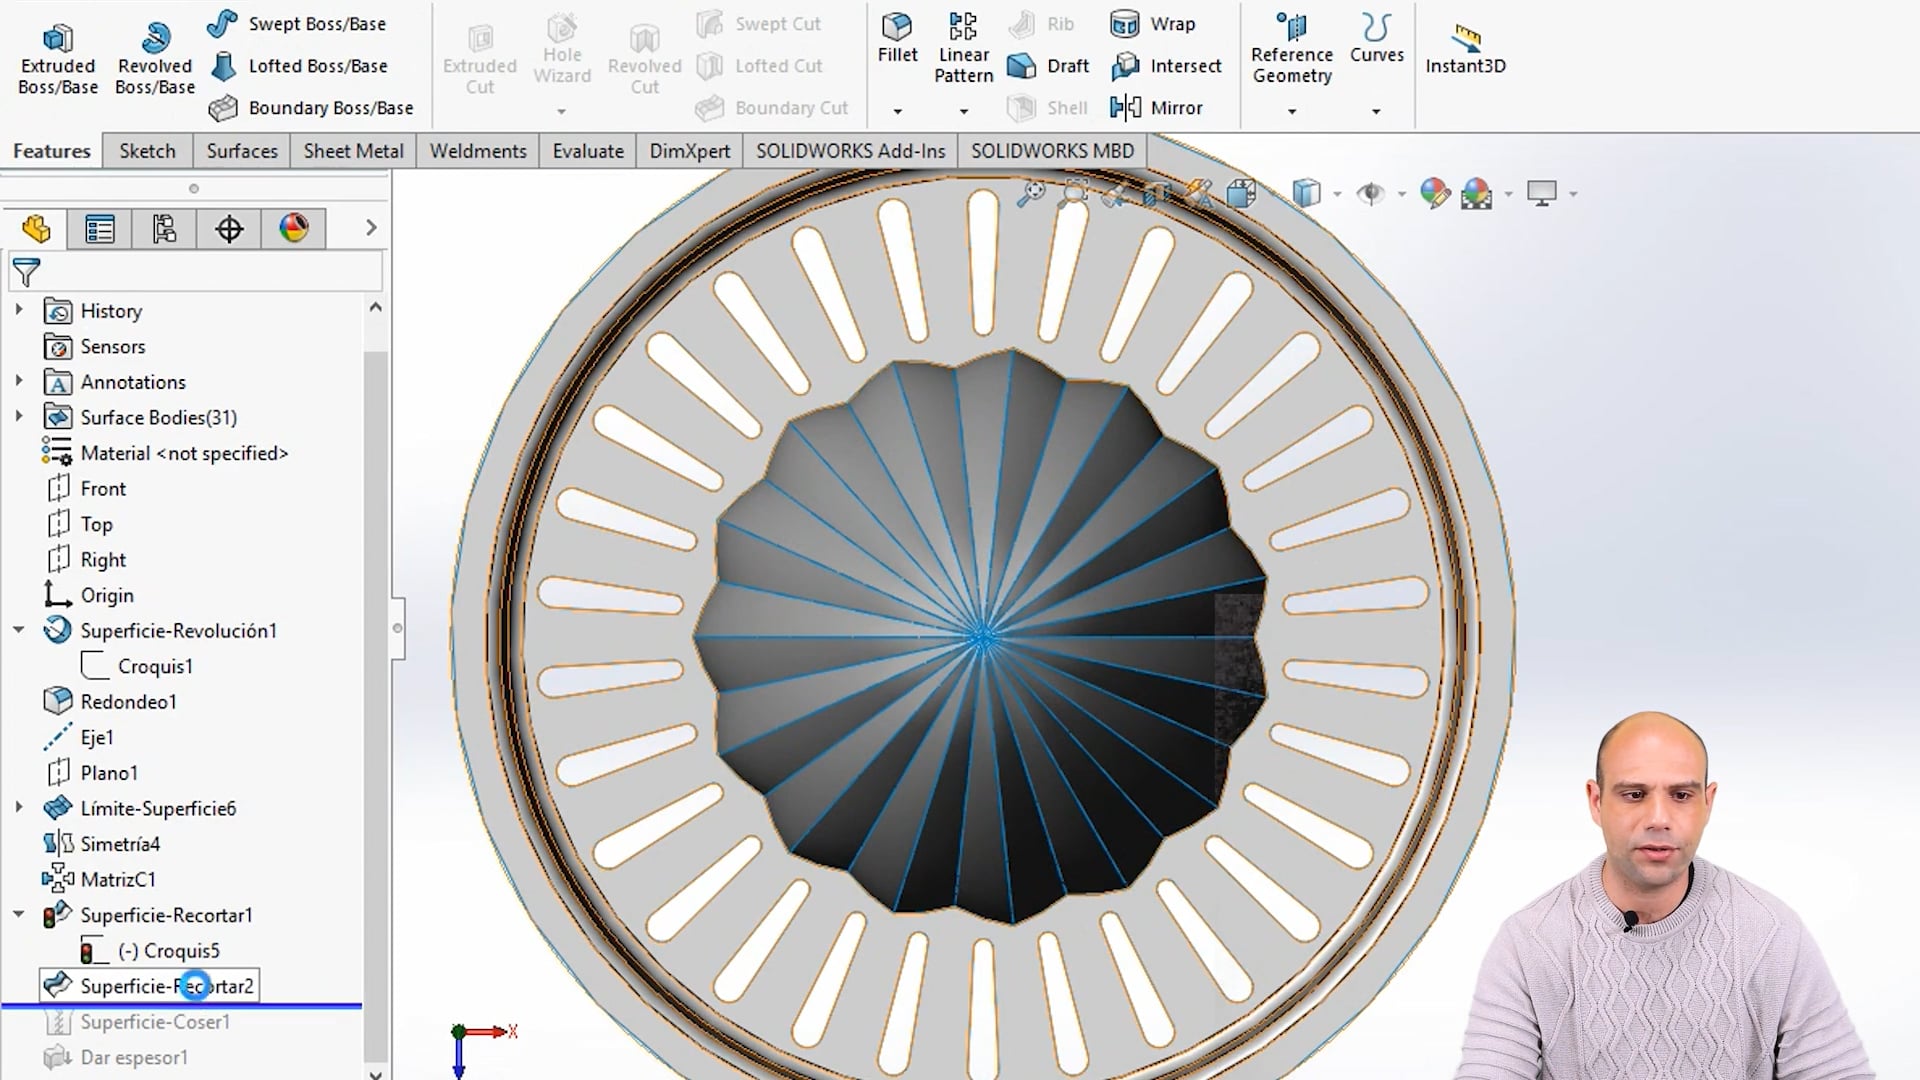Viewport: 1920px width, 1080px height.
Task: Open Display Style dropdown arrow
Action: 1337,194
